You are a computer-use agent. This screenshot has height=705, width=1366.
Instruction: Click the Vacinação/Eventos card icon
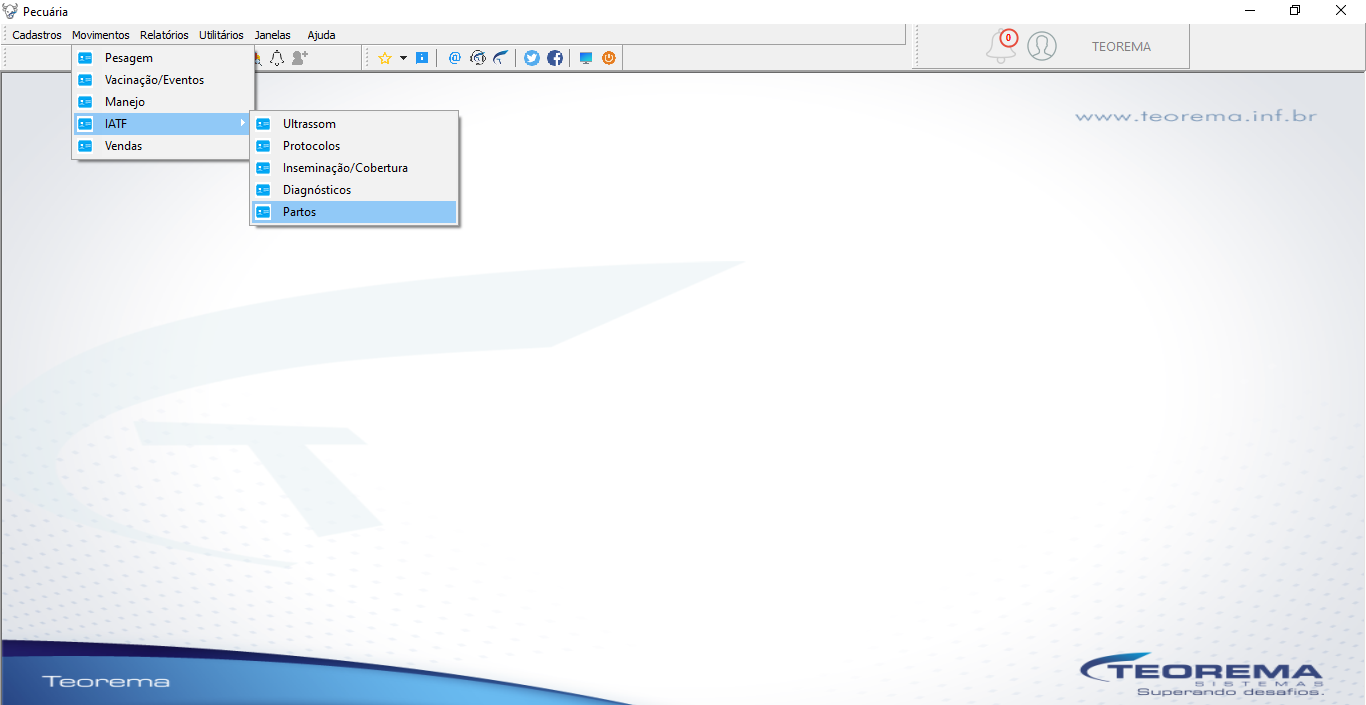85,80
